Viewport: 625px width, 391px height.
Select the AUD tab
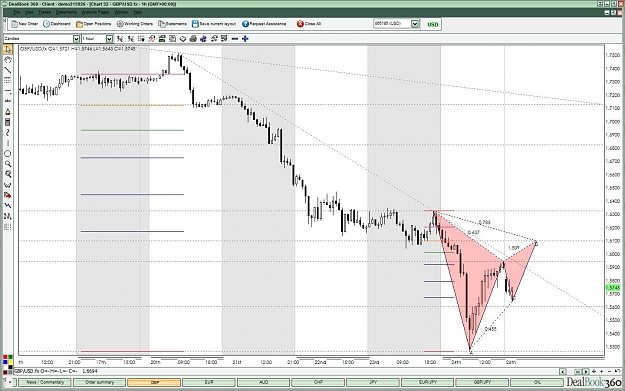[x=263, y=382]
